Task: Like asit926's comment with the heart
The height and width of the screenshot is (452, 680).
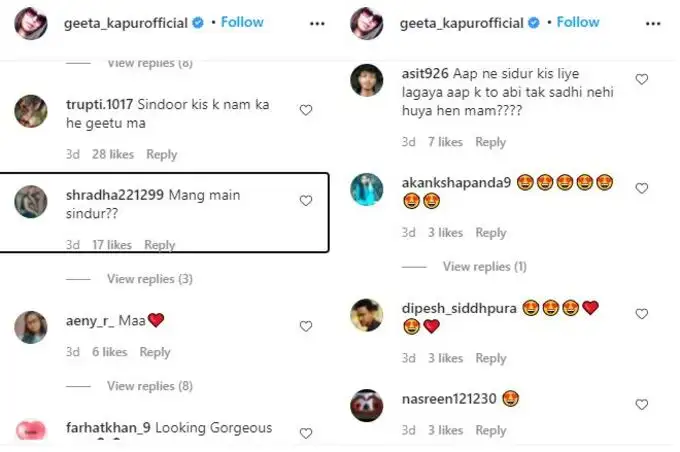Action: 642,79
